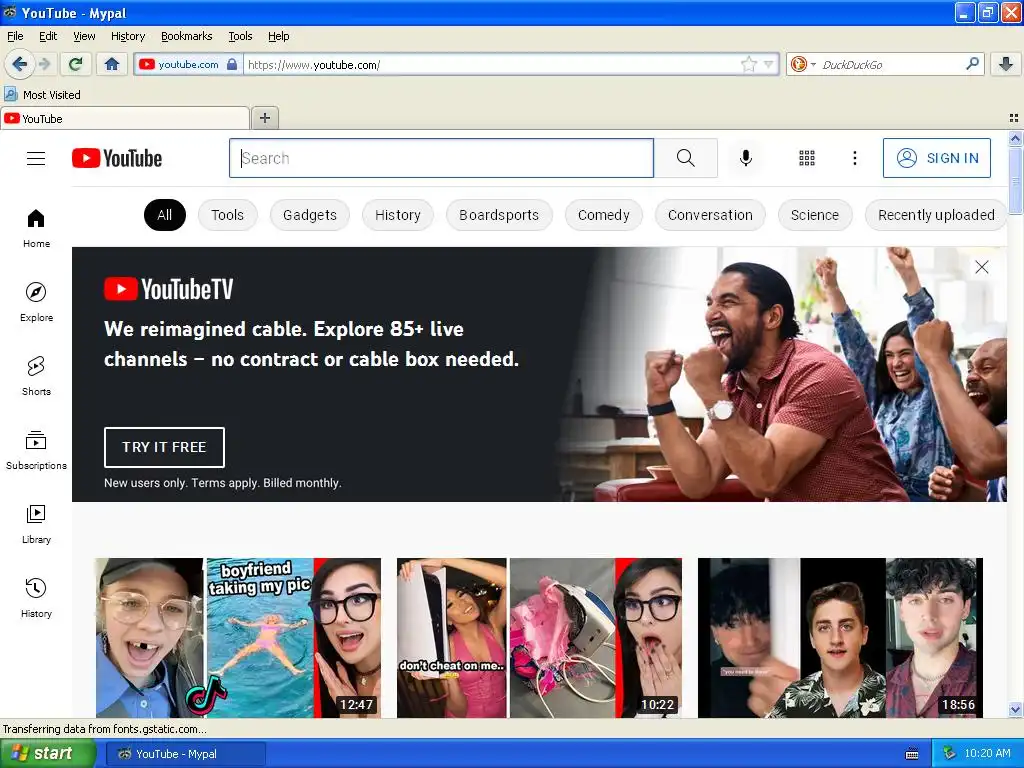This screenshot has height=768, width=1024.
Task: Bookmark this page with star icon
Action: [748, 64]
